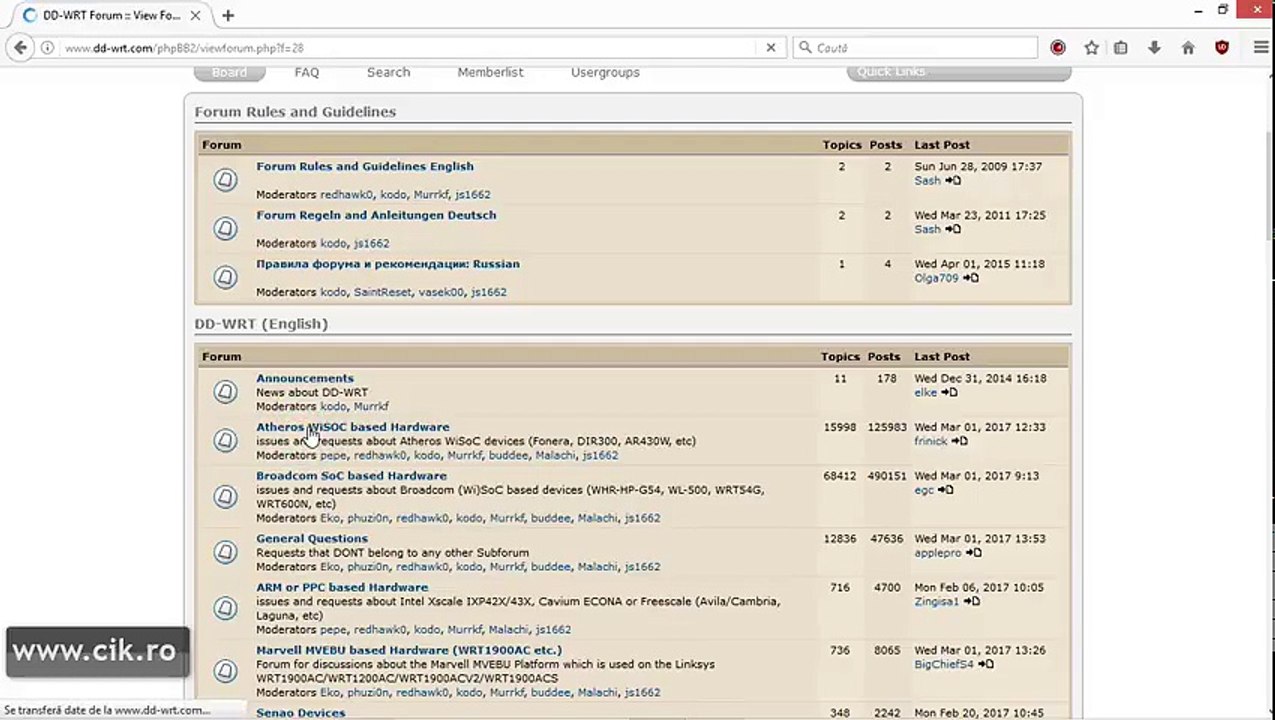Viewport: 1275px width, 720px height.
Task: View latest post icon next to elke
Action: (x=949, y=392)
